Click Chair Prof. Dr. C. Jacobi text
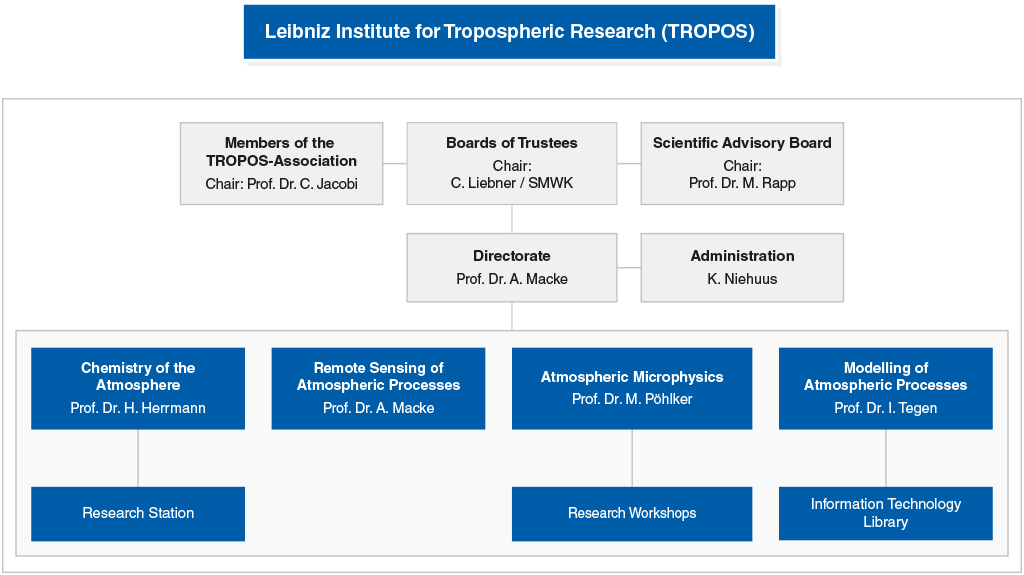The width and height of the screenshot is (1024, 575). point(281,184)
